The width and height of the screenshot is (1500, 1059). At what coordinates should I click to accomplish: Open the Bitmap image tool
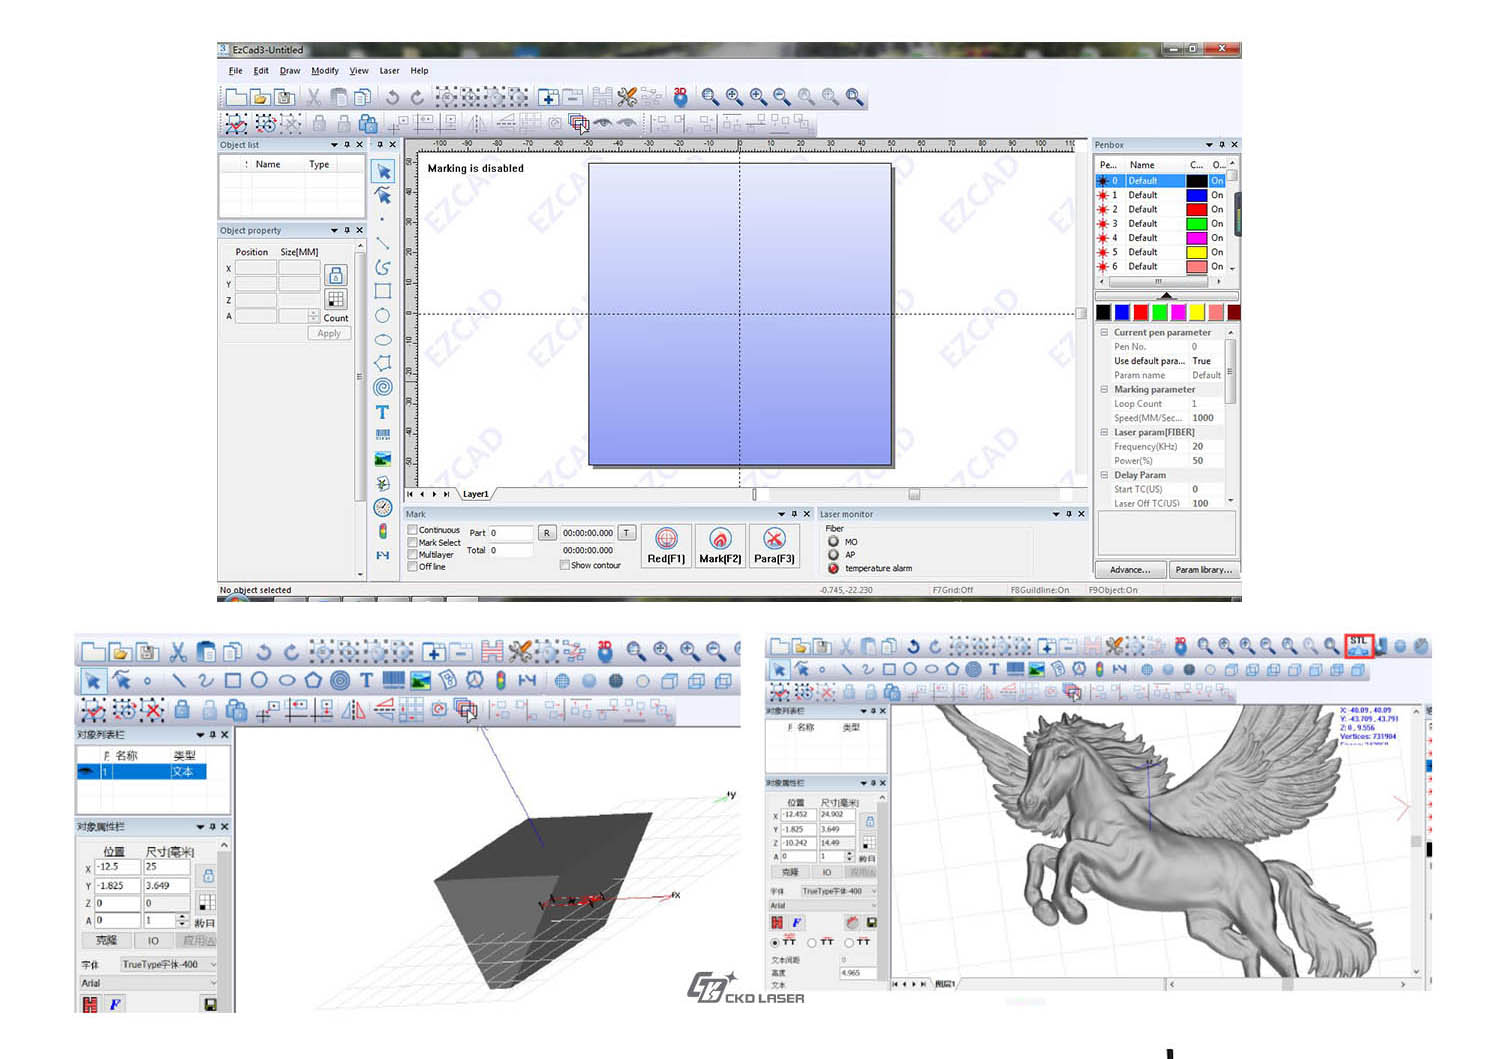383,459
